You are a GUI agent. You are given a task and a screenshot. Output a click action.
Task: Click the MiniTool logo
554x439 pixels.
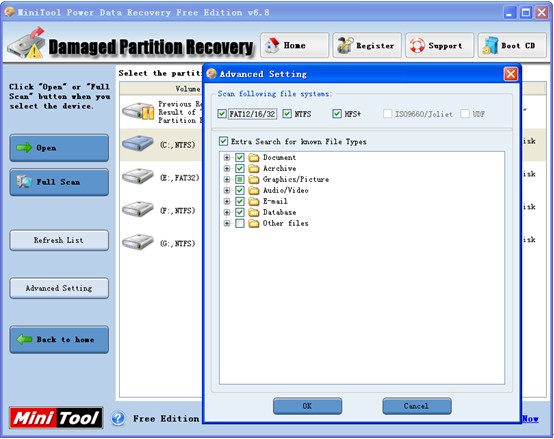(x=56, y=418)
